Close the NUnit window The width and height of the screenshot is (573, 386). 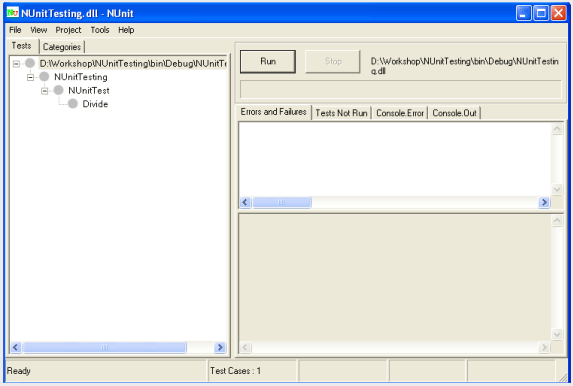pyautogui.click(x=559, y=14)
